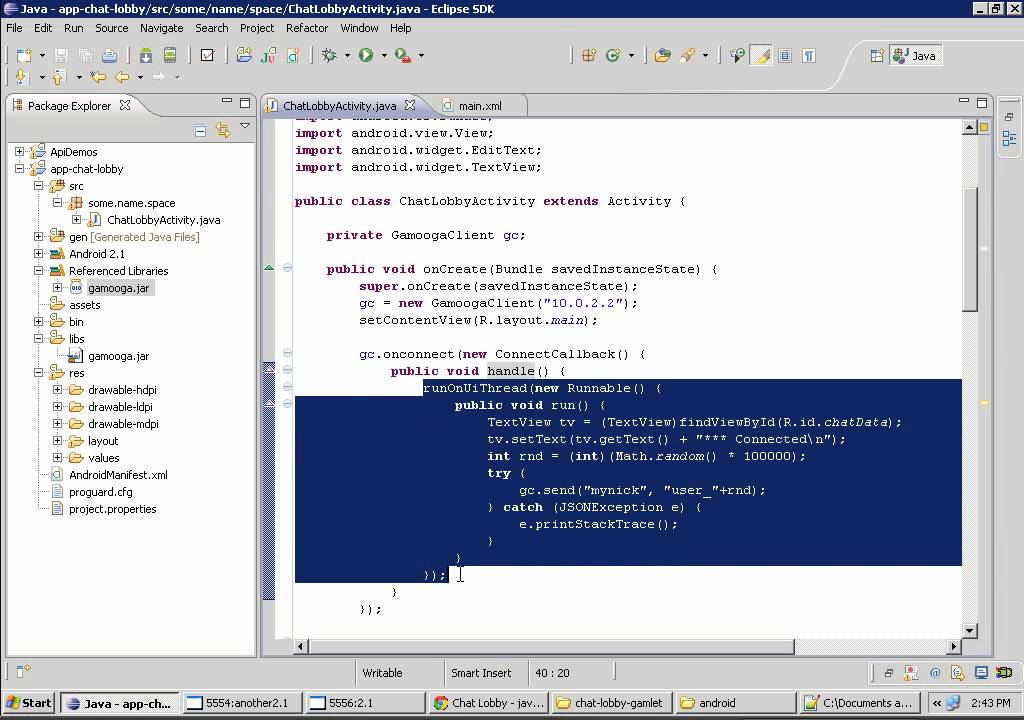The width and height of the screenshot is (1024, 720).
Task: Open the Android SDK Manager icon
Action: click(x=146, y=56)
